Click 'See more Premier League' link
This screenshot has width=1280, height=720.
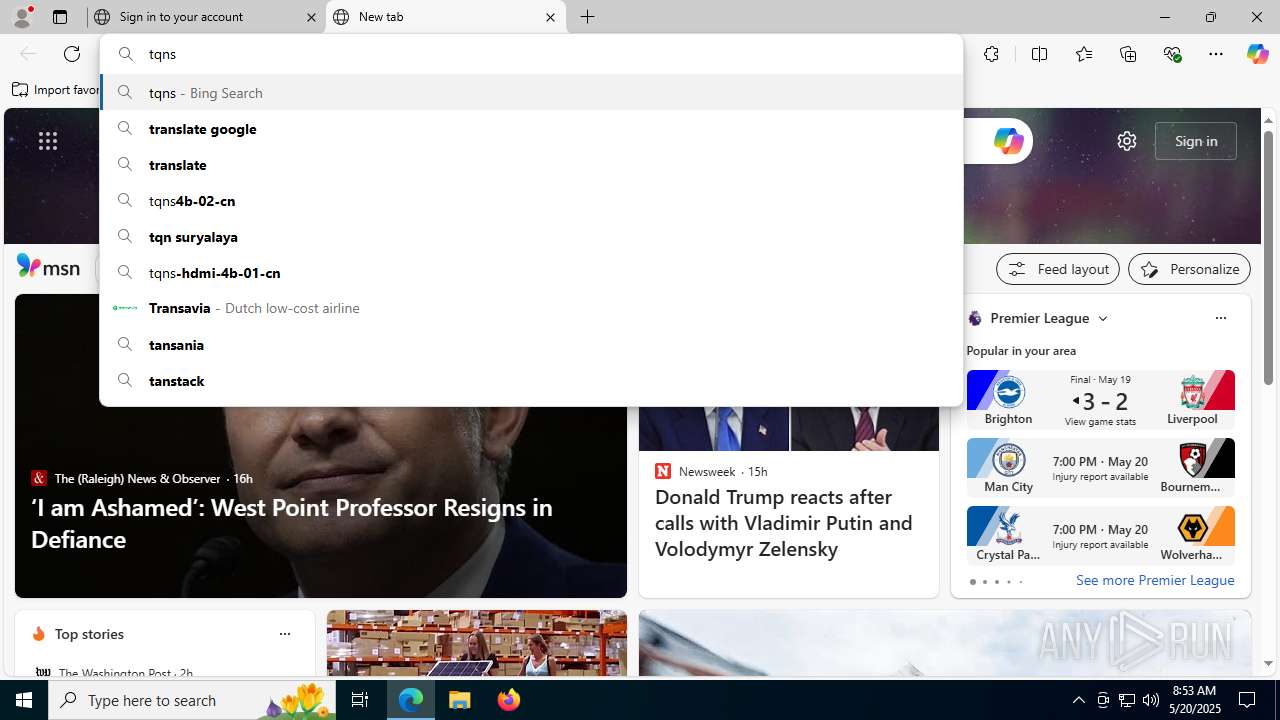click(x=1155, y=580)
